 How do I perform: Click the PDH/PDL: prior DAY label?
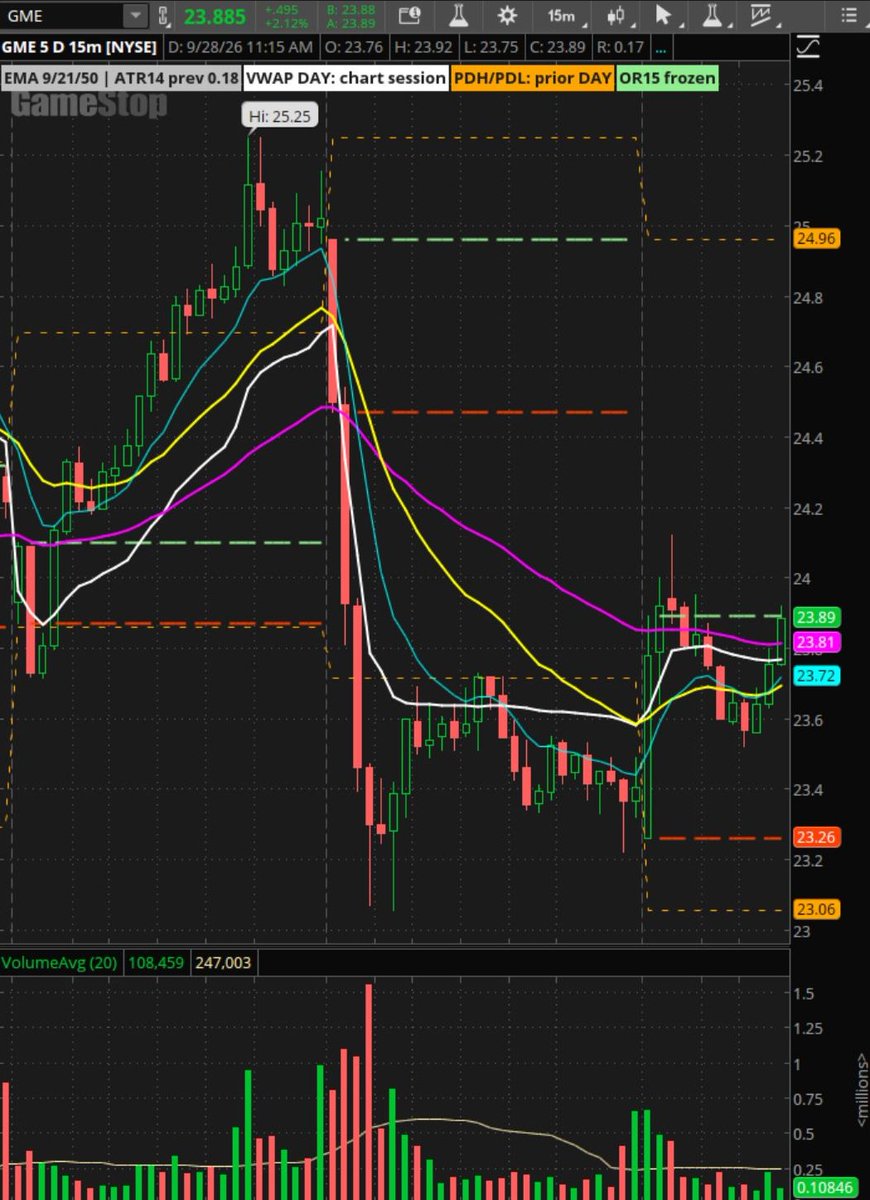coord(533,78)
